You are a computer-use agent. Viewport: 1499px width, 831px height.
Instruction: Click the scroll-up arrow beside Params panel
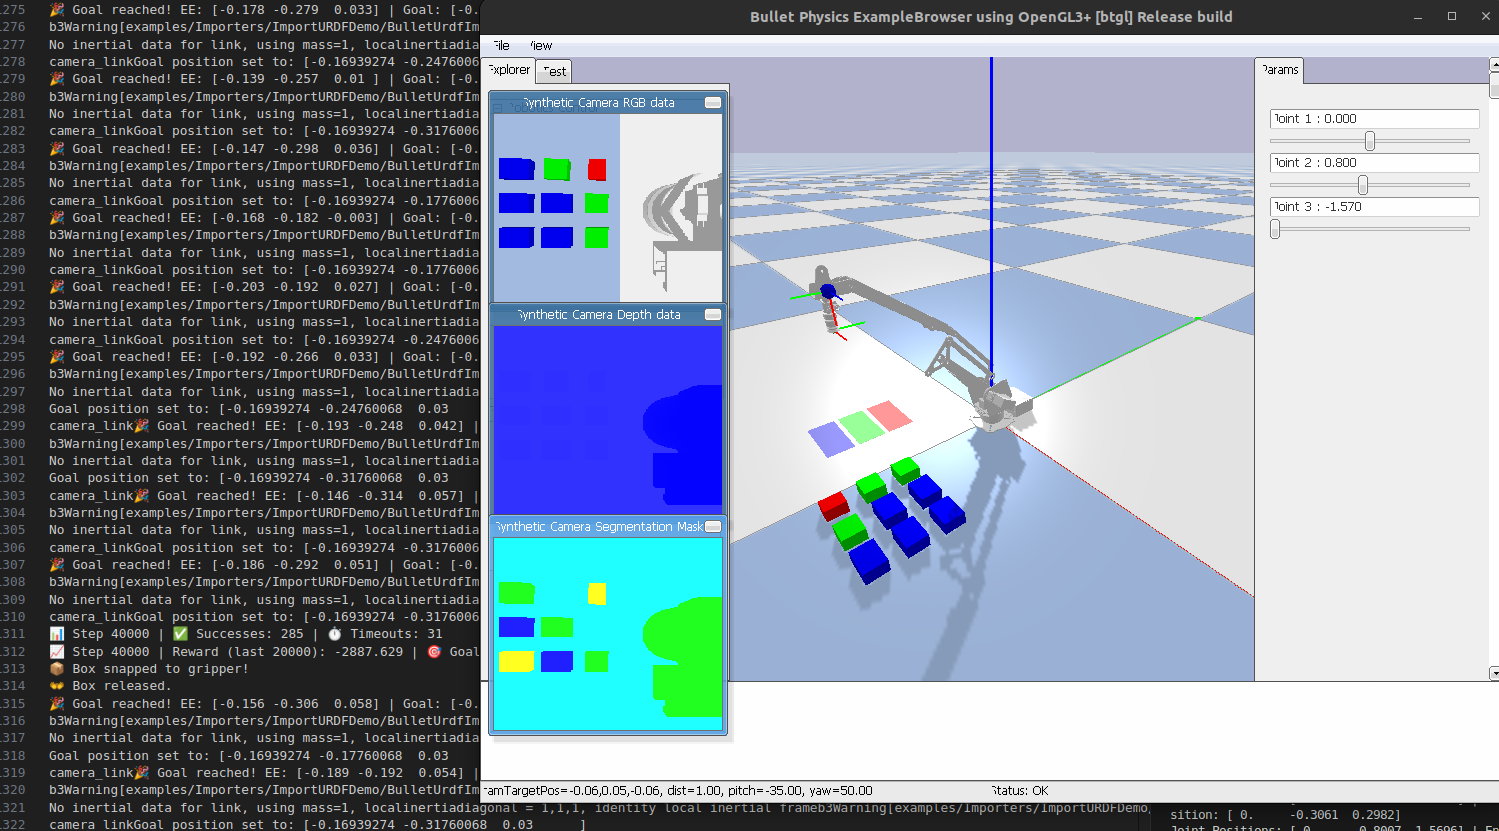(1494, 64)
